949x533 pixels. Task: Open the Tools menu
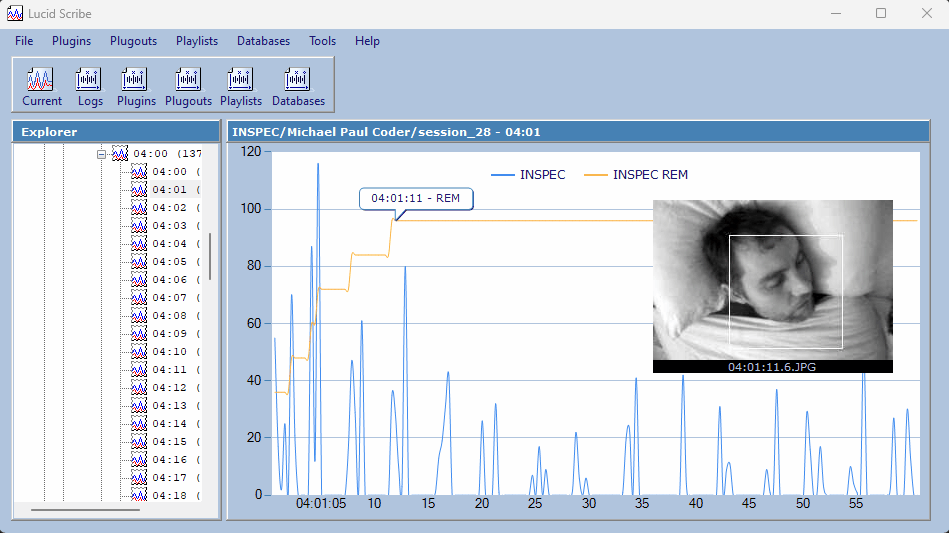point(322,41)
